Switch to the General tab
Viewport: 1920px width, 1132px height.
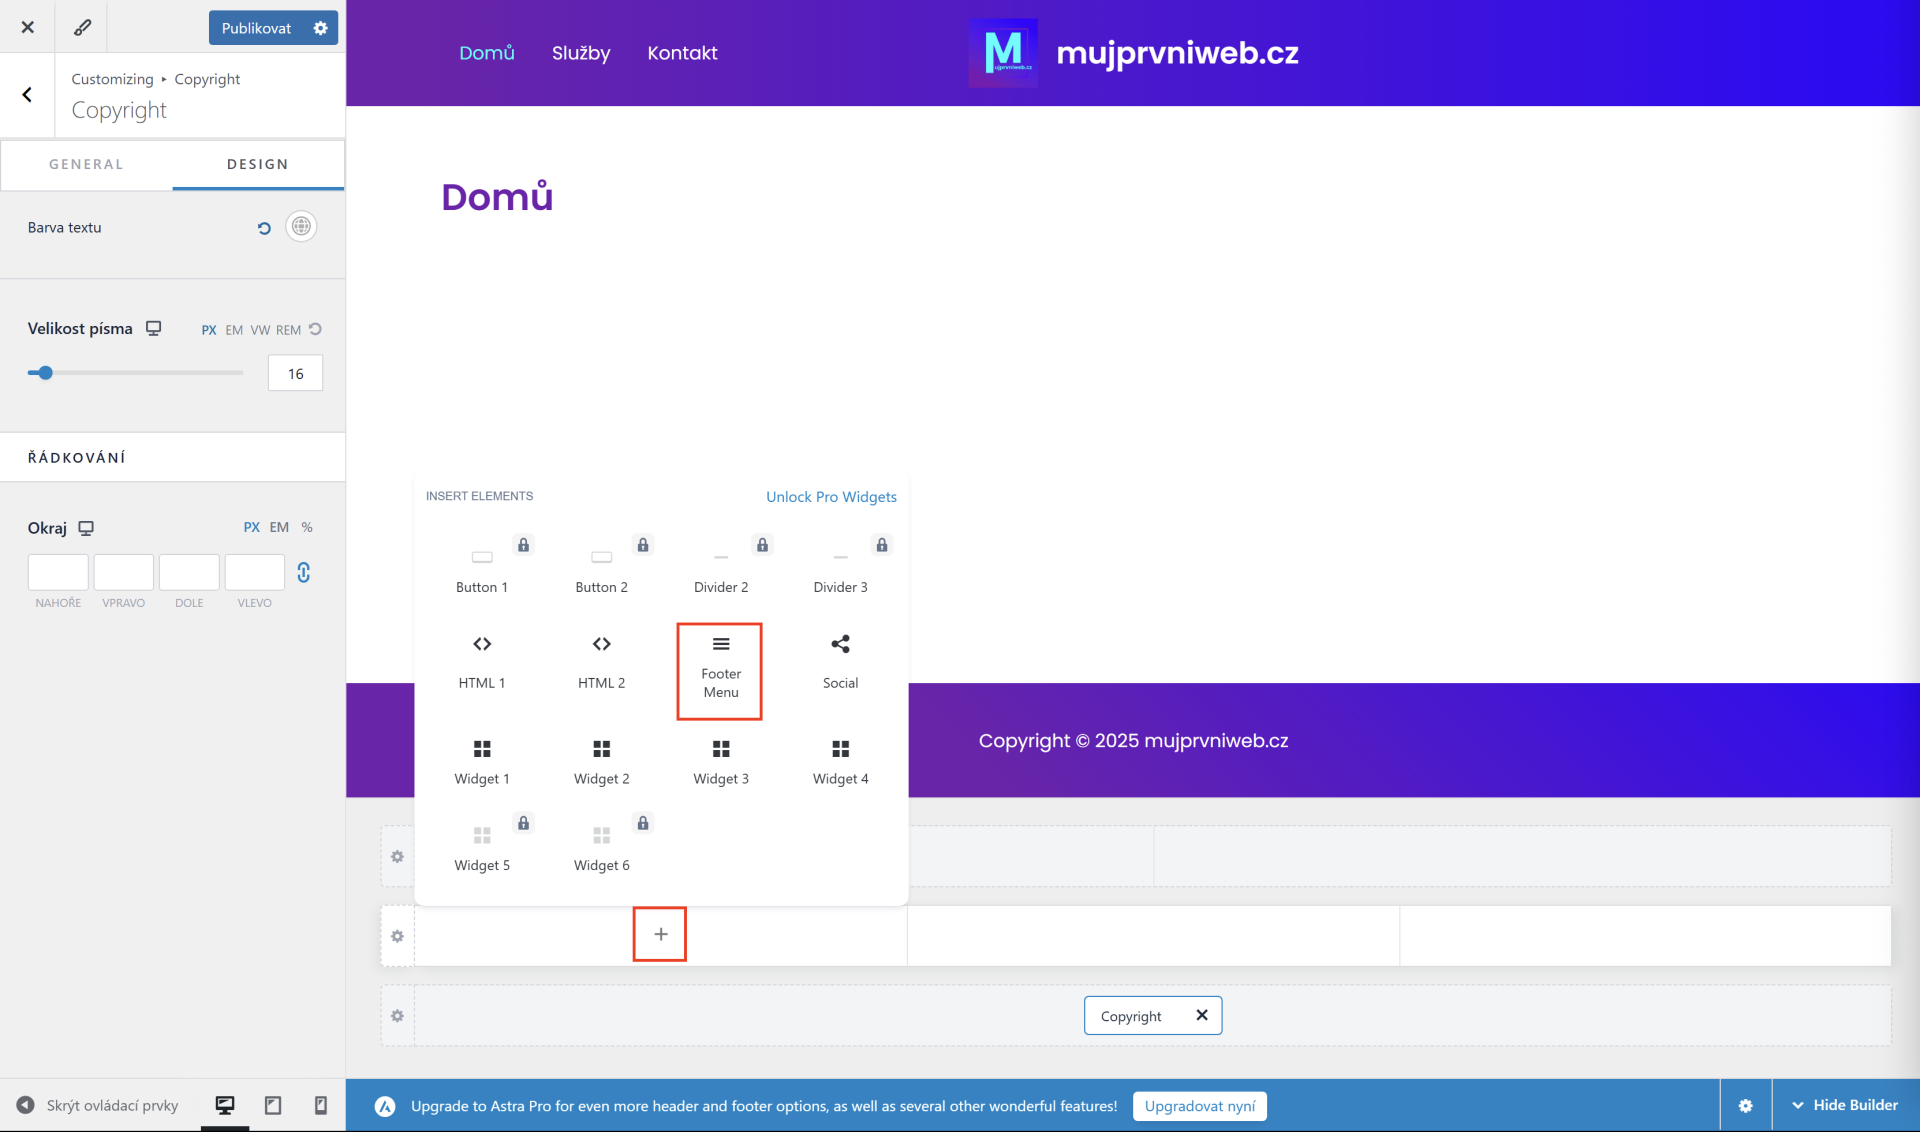[86, 164]
